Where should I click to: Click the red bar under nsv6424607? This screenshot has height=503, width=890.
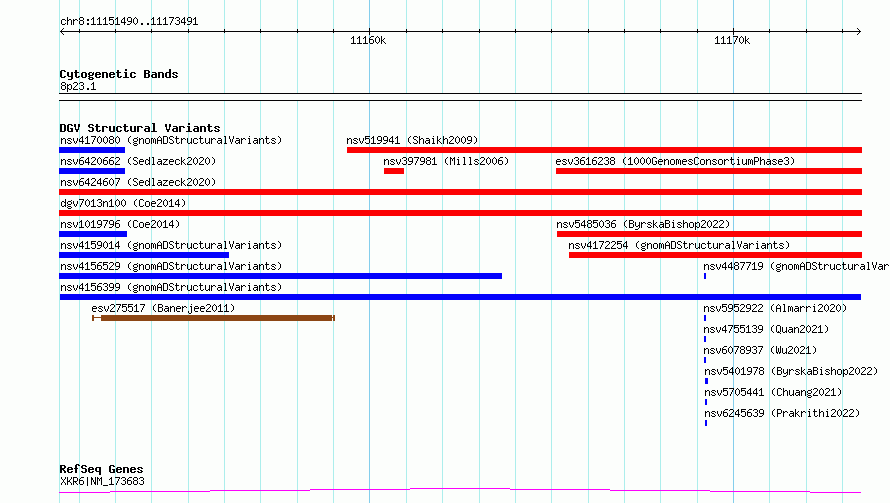(460, 192)
